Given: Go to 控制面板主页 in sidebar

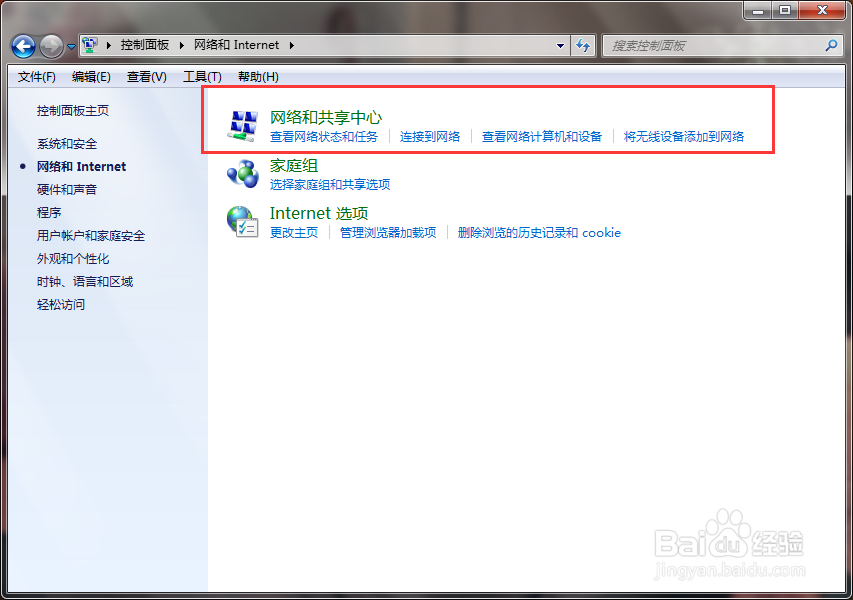Looking at the screenshot, I should (x=73, y=111).
